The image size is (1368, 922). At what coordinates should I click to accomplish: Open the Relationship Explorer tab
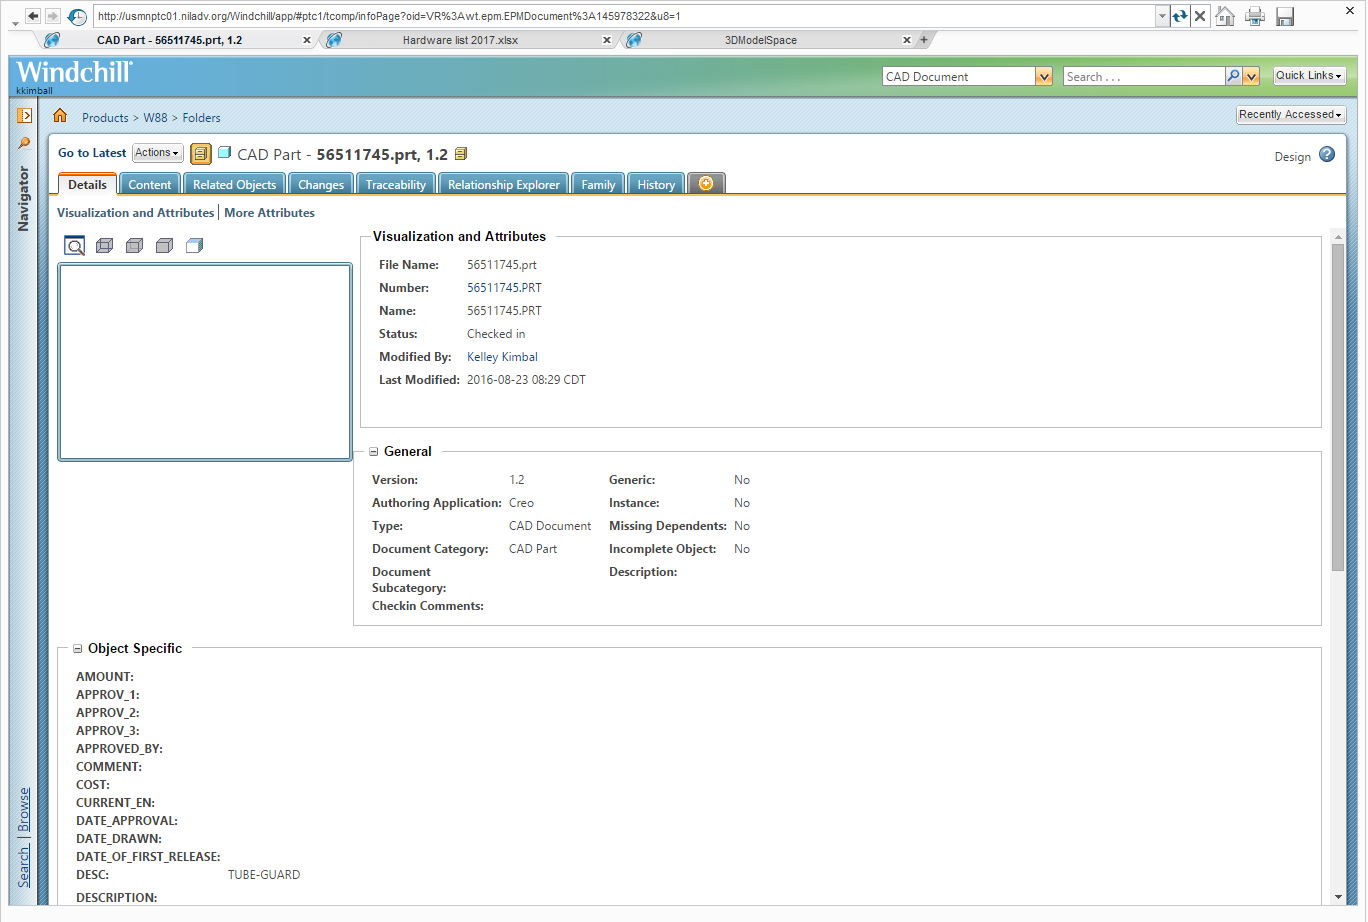click(504, 184)
